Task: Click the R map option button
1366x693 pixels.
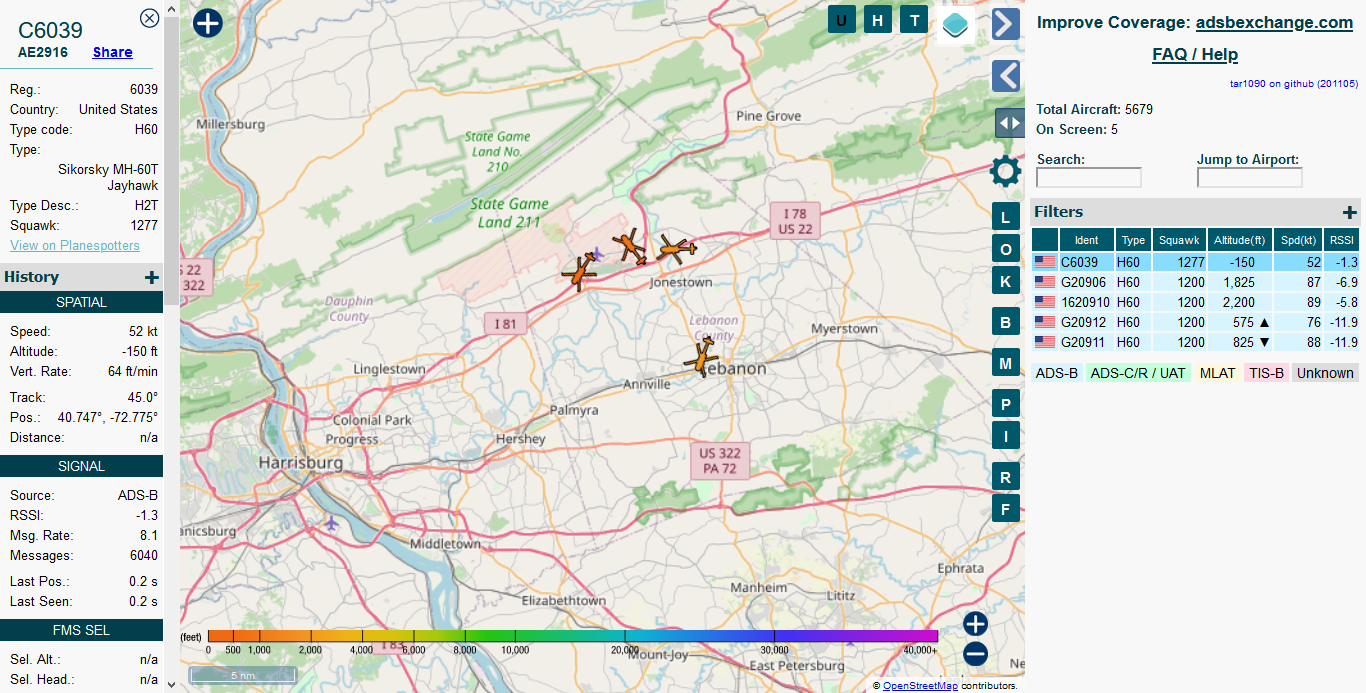Action: coord(1006,477)
